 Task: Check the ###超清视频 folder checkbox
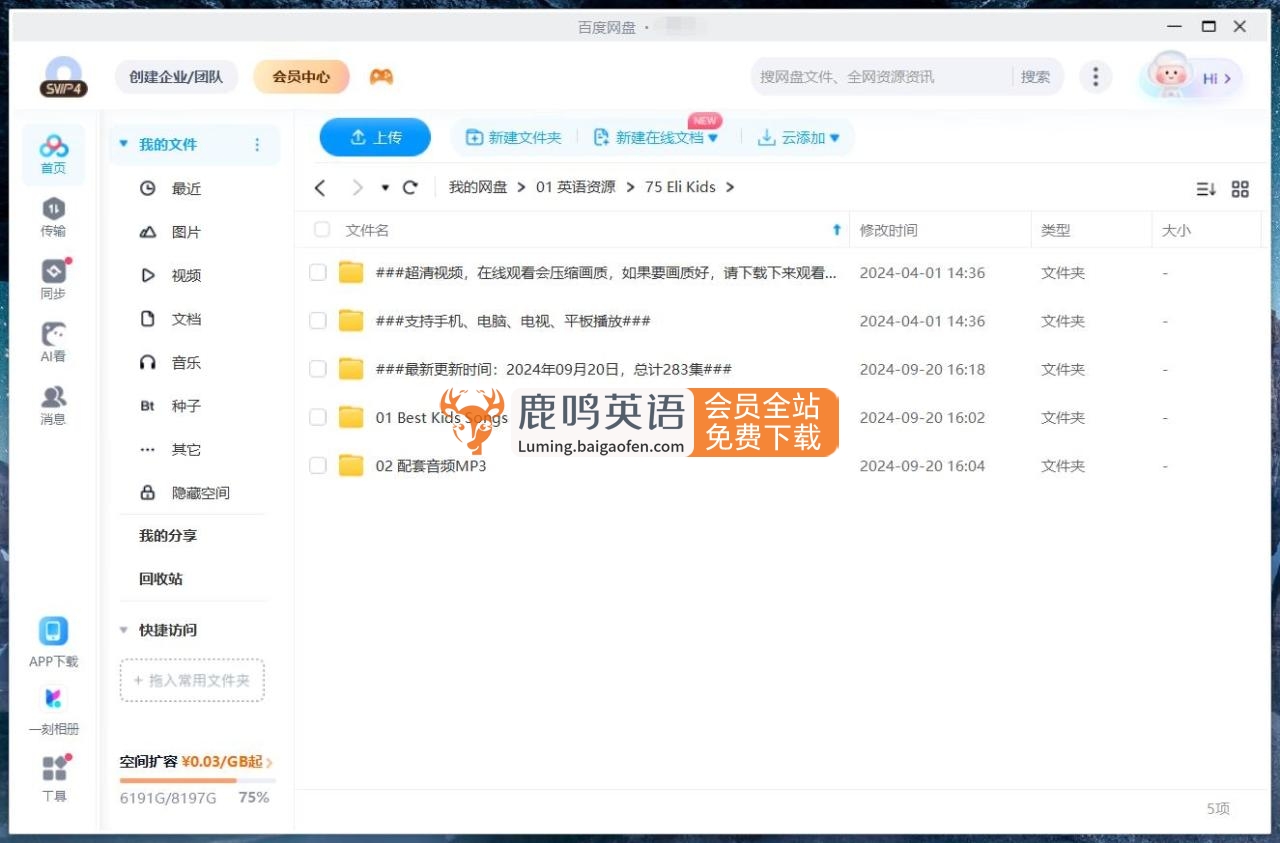click(318, 272)
